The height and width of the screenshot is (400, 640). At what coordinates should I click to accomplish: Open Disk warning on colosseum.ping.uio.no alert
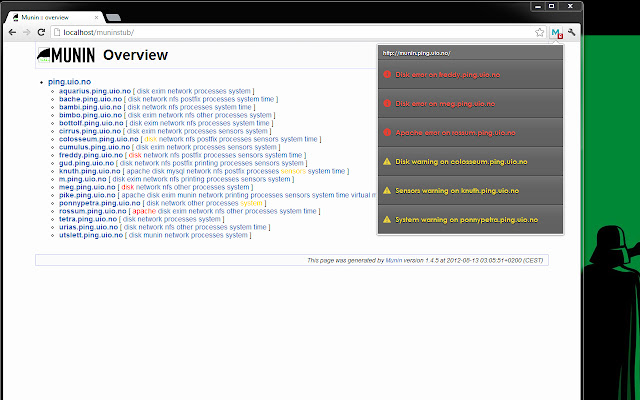470,161
